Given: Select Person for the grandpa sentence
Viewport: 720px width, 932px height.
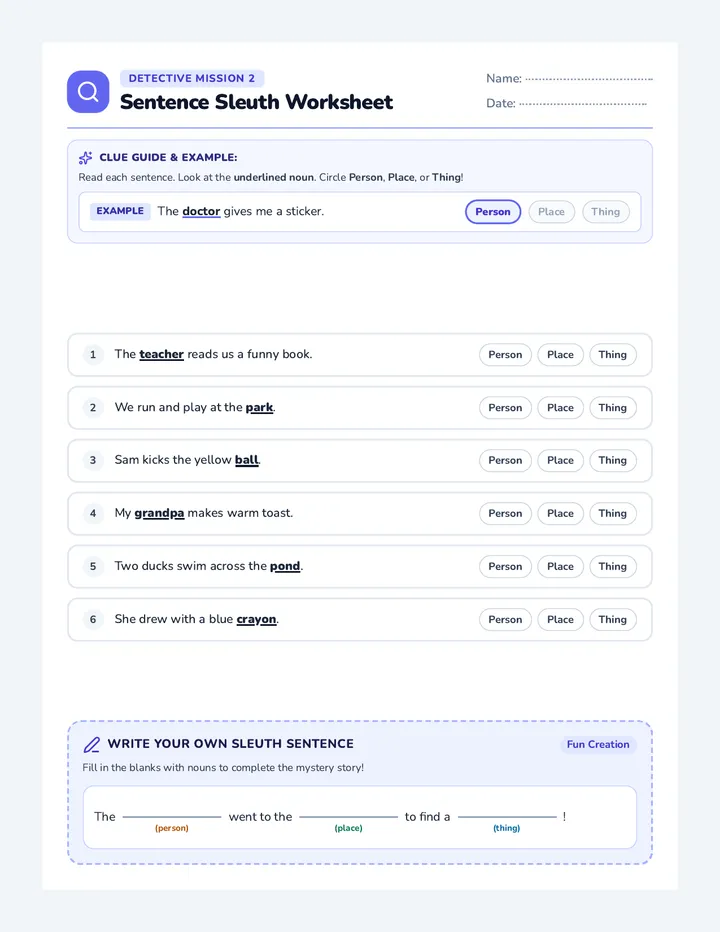Looking at the screenshot, I should tap(505, 514).
